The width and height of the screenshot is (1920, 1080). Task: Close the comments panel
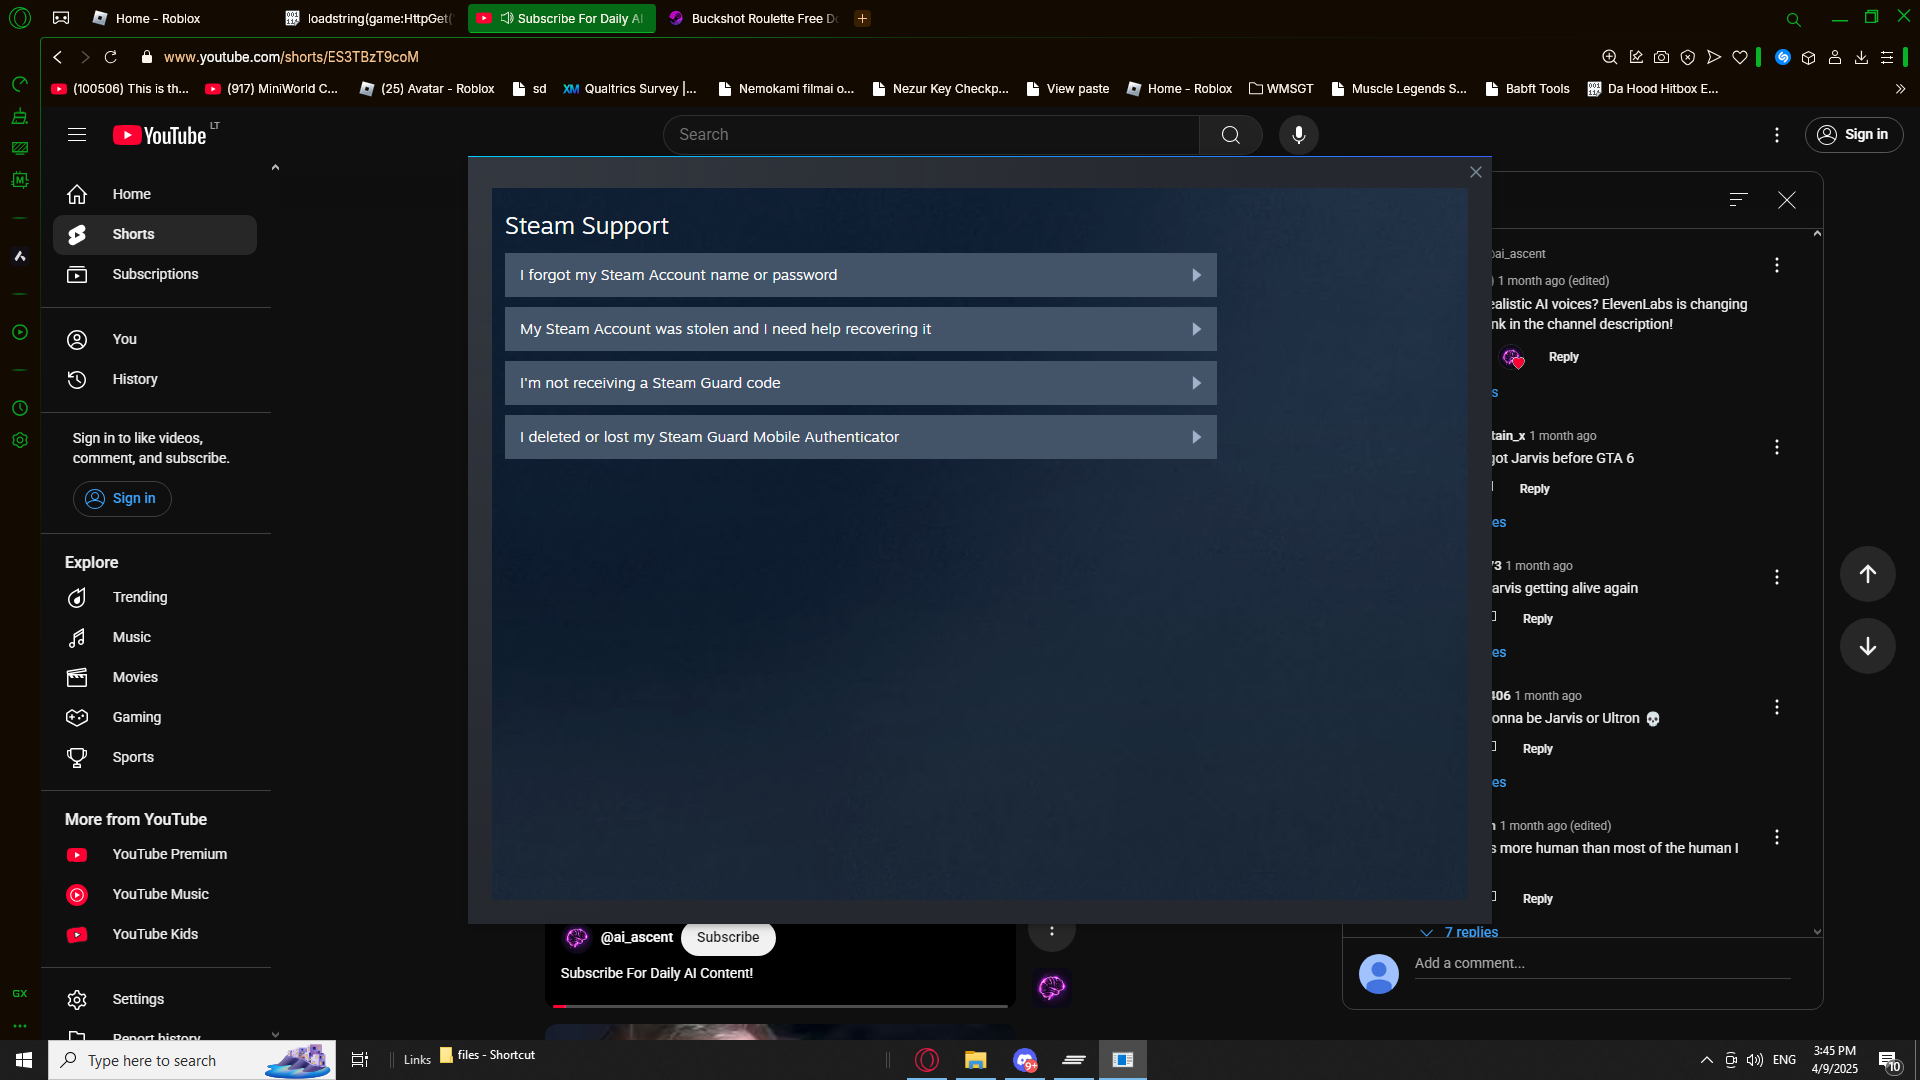[x=1787, y=200]
